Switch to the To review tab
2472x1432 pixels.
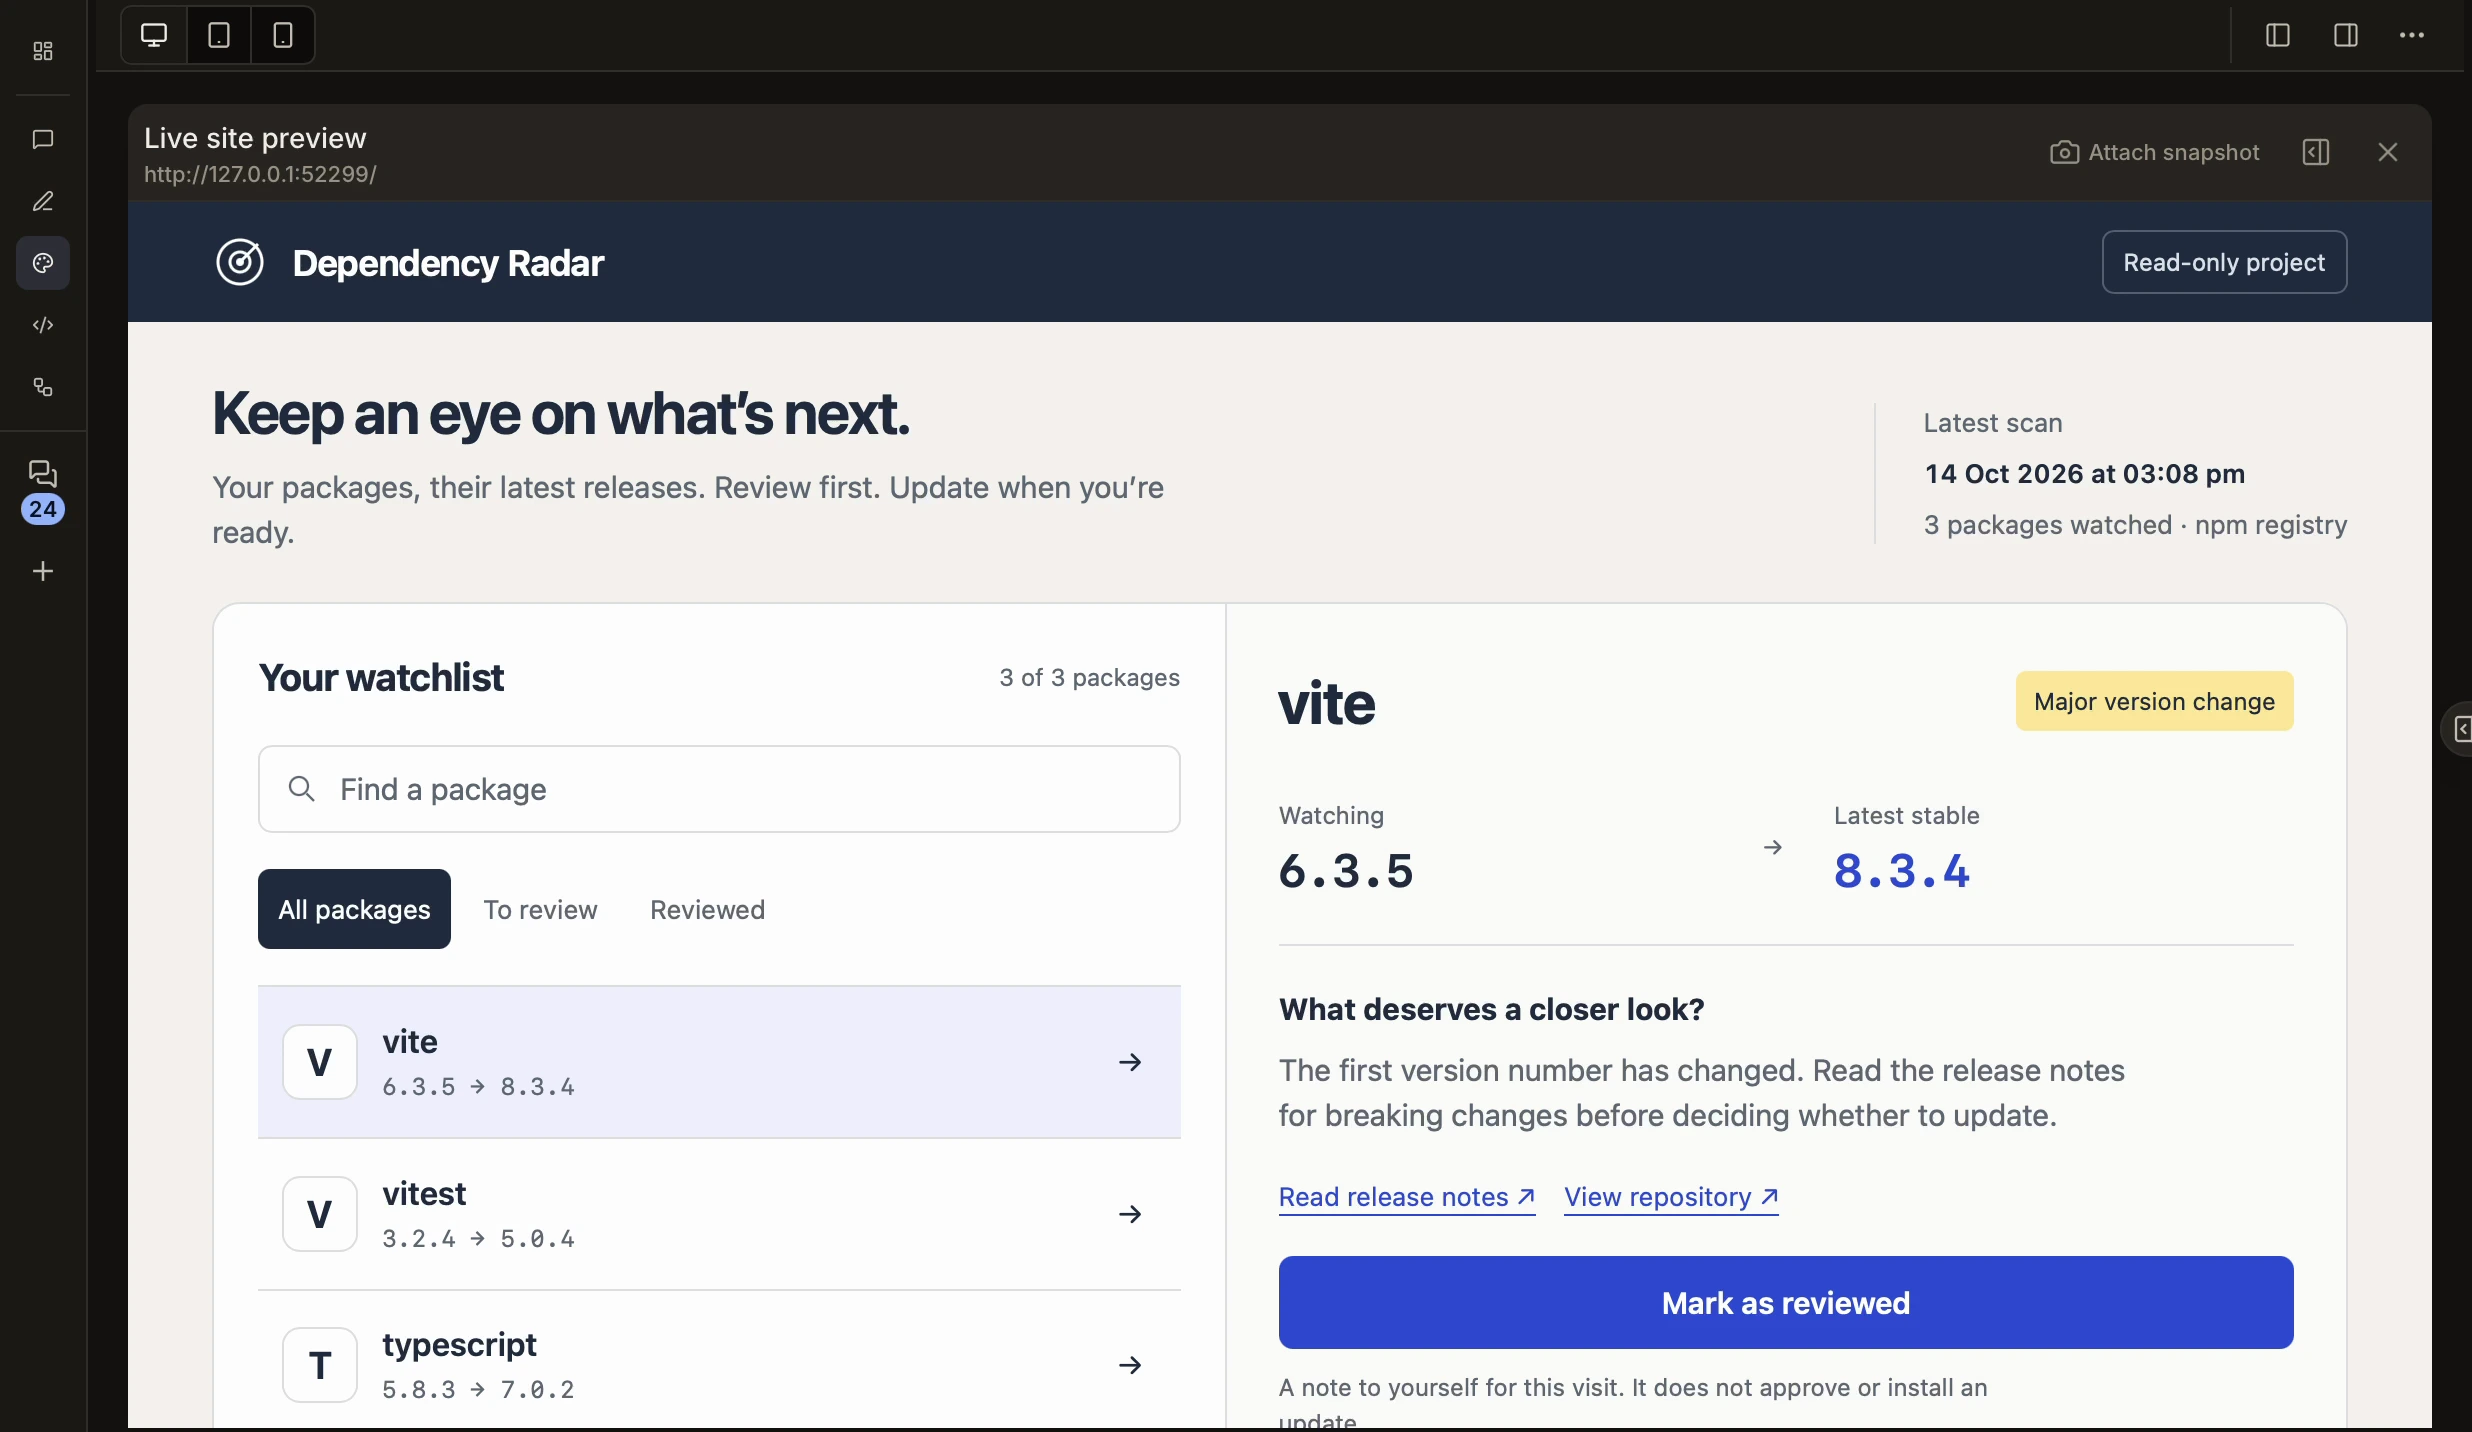(x=540, y=909)
